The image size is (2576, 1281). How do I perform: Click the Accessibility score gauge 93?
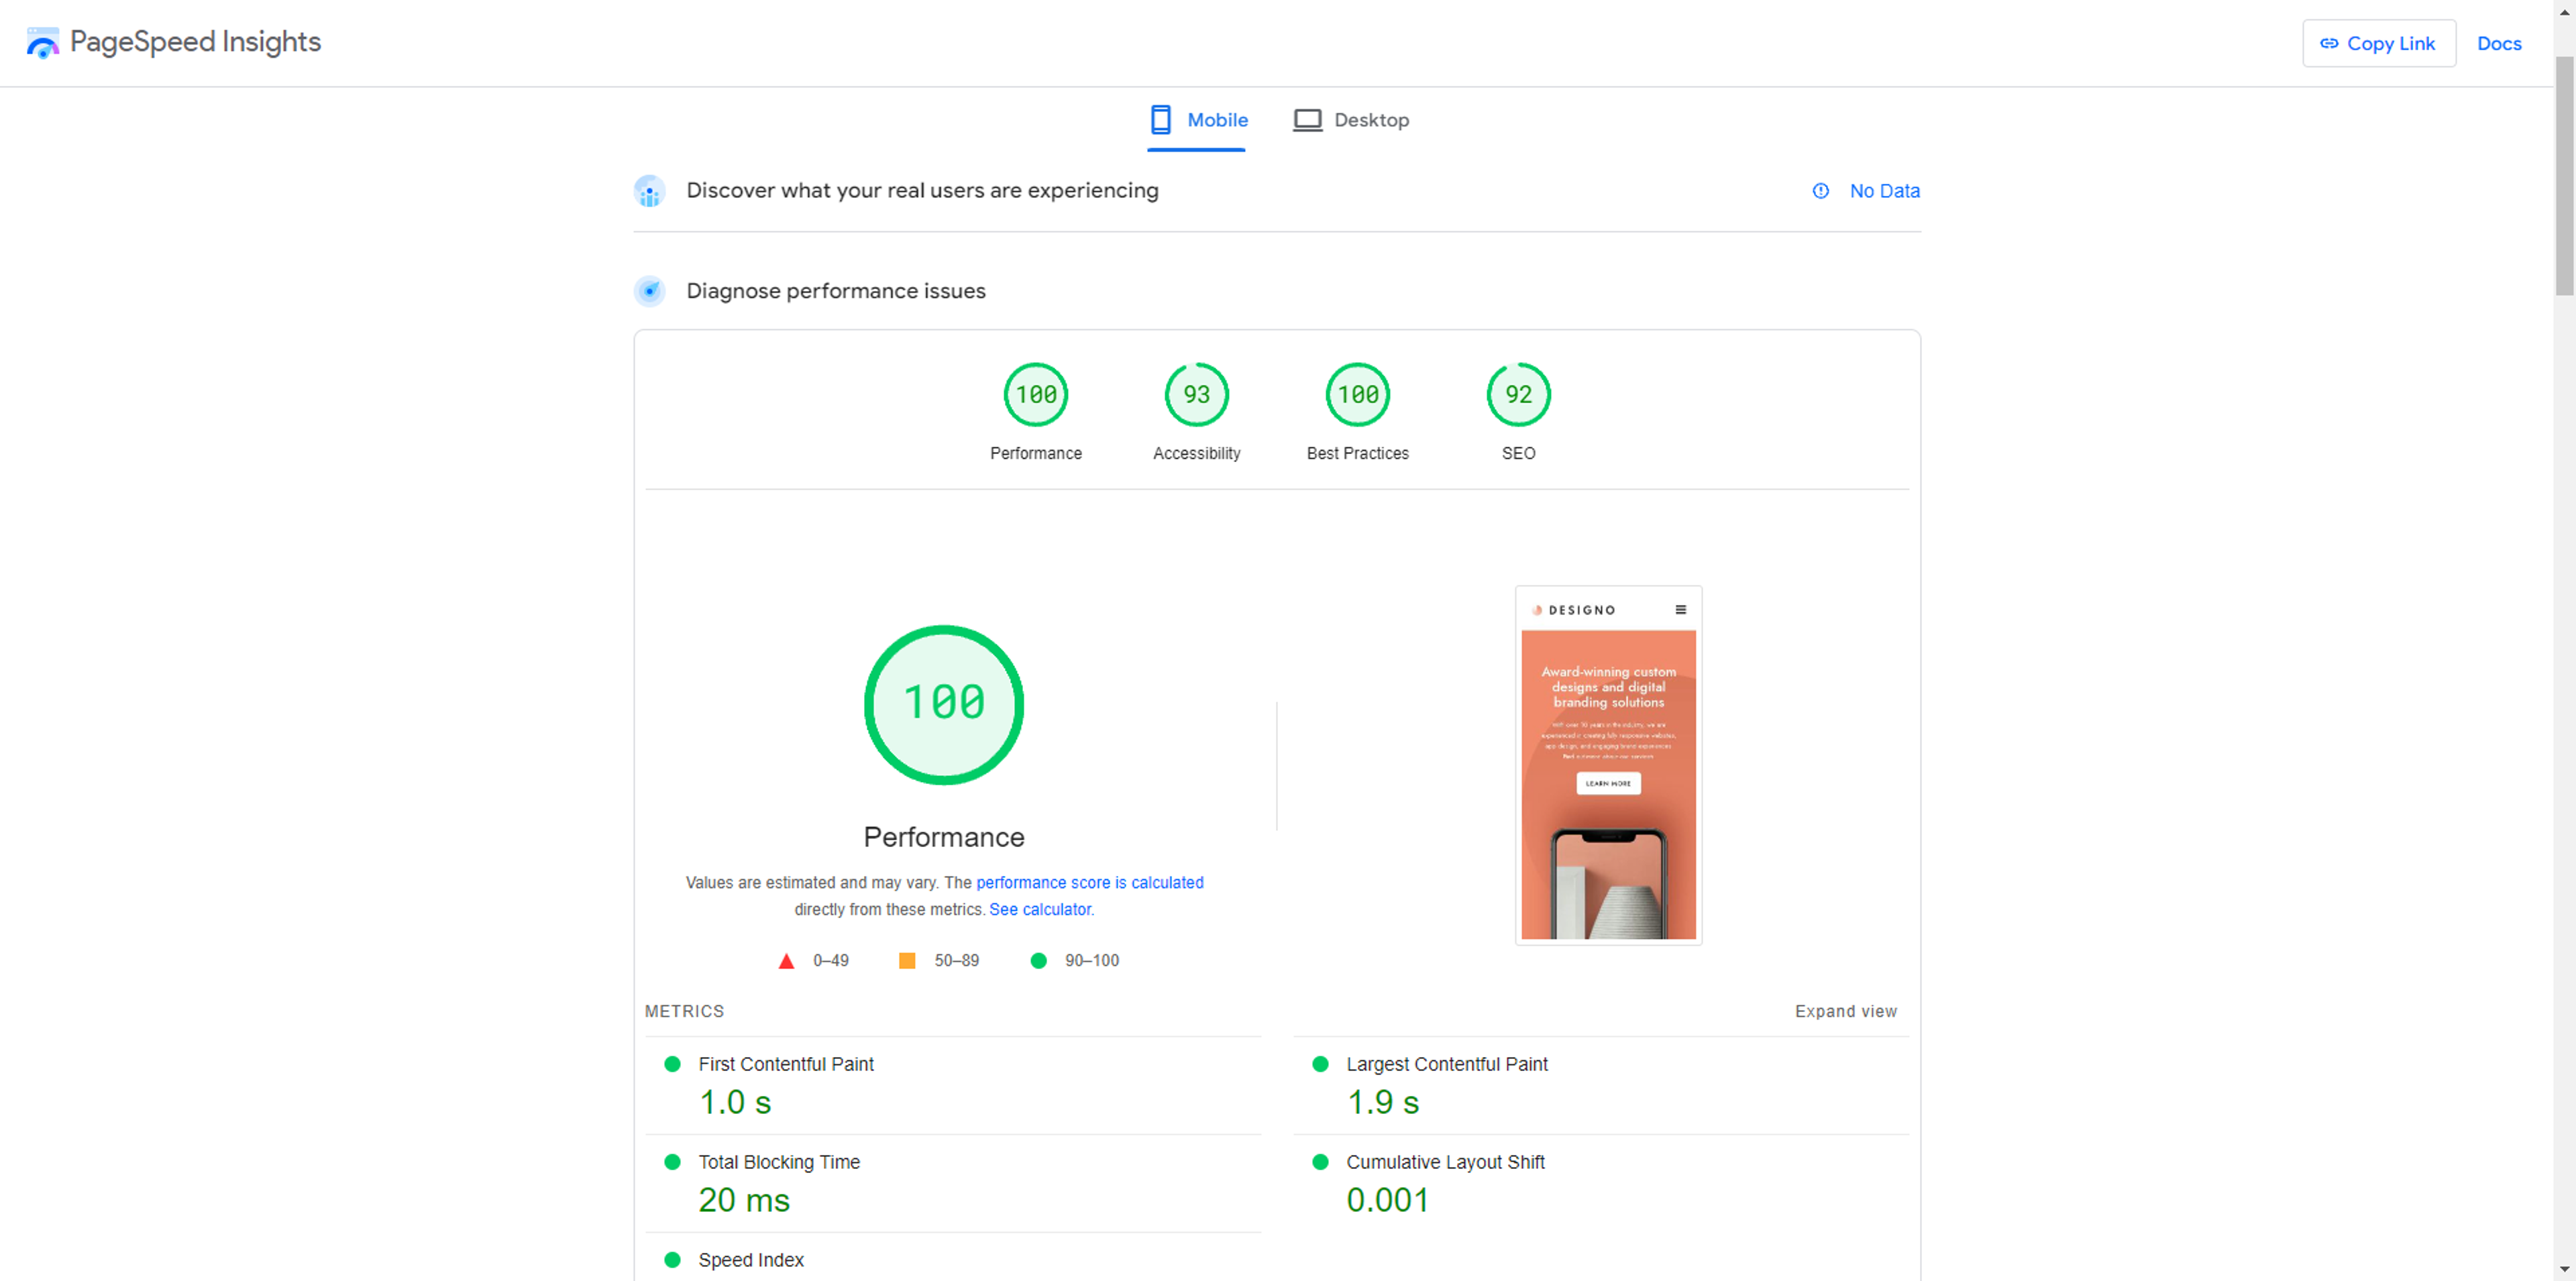click(1196, 395)
